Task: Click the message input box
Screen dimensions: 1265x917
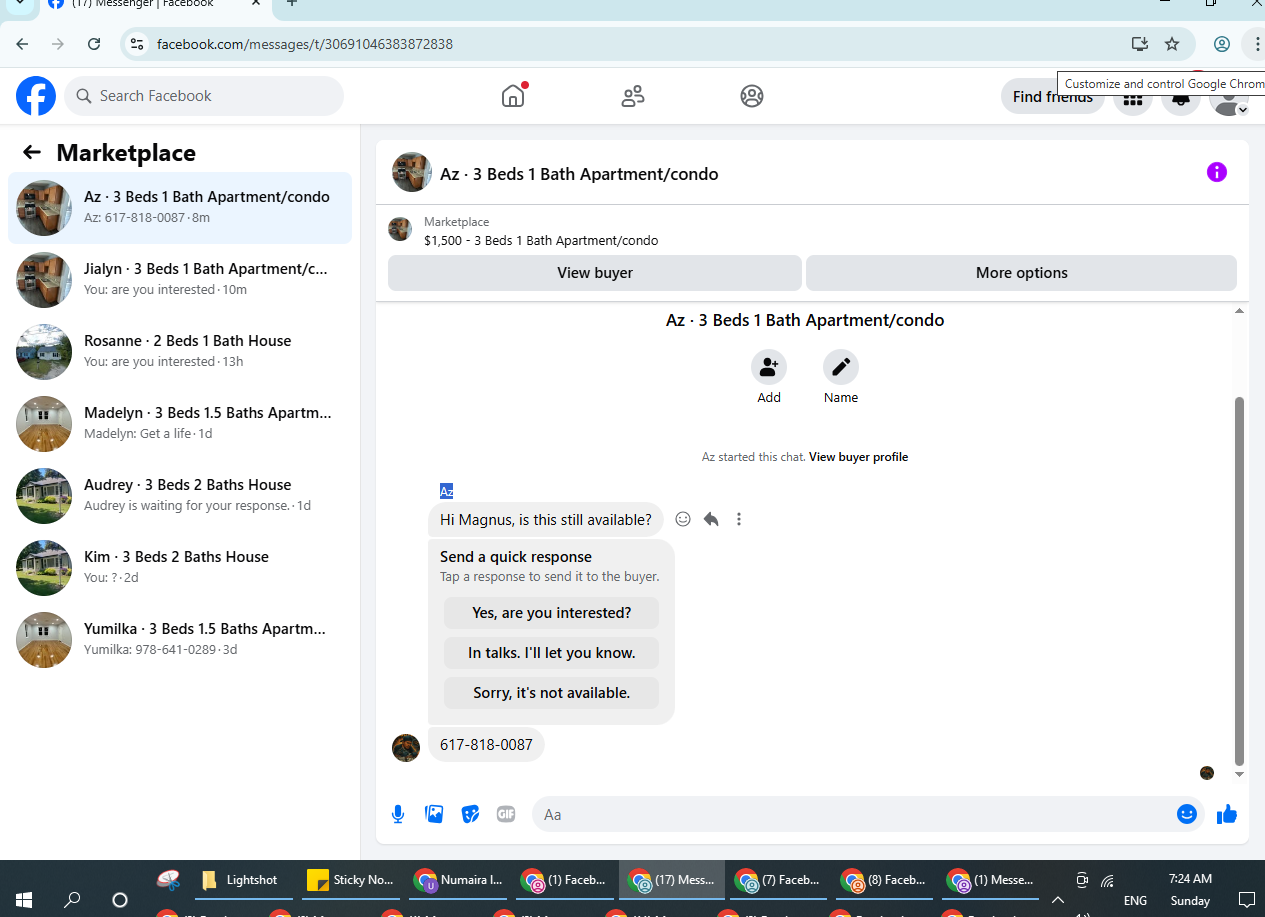Action: tap(855, 814)
